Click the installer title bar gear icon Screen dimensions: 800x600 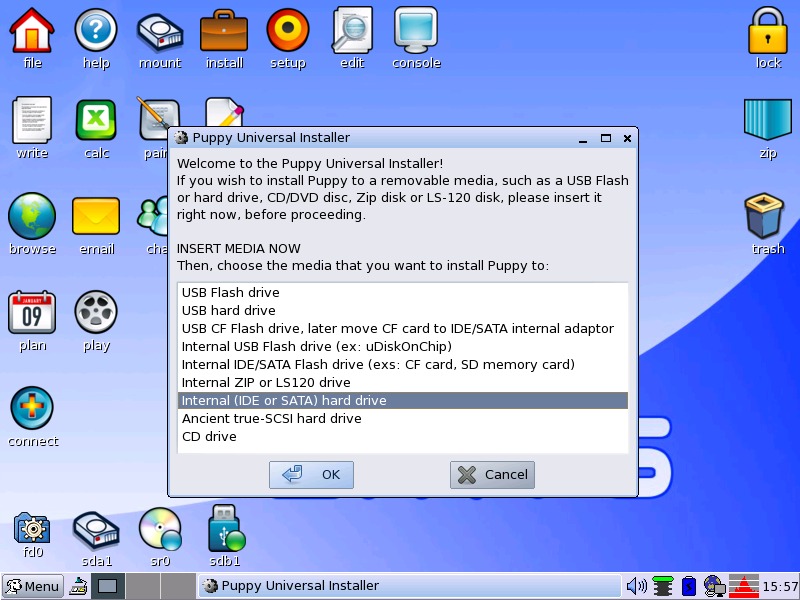(x=180, y=138)
